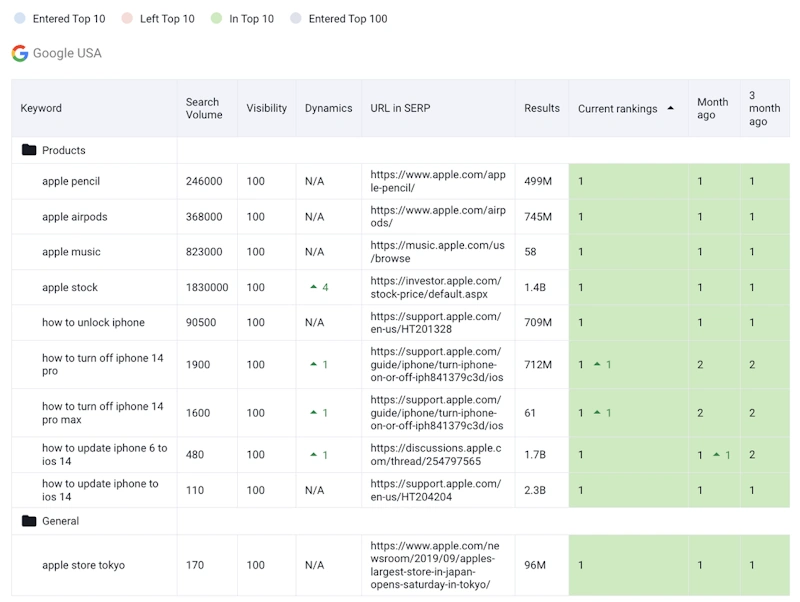800x602 pixels.
Task: Click results value 1.7B
Action: point(535,455)
